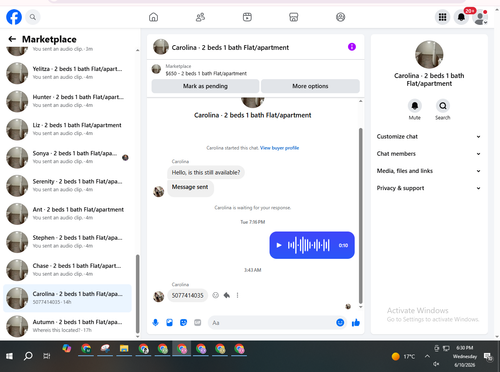Image resolution: width=500 pixels, height=372 pixels.
Task: Go to the Home feed tab
Action: click(153, 17)
